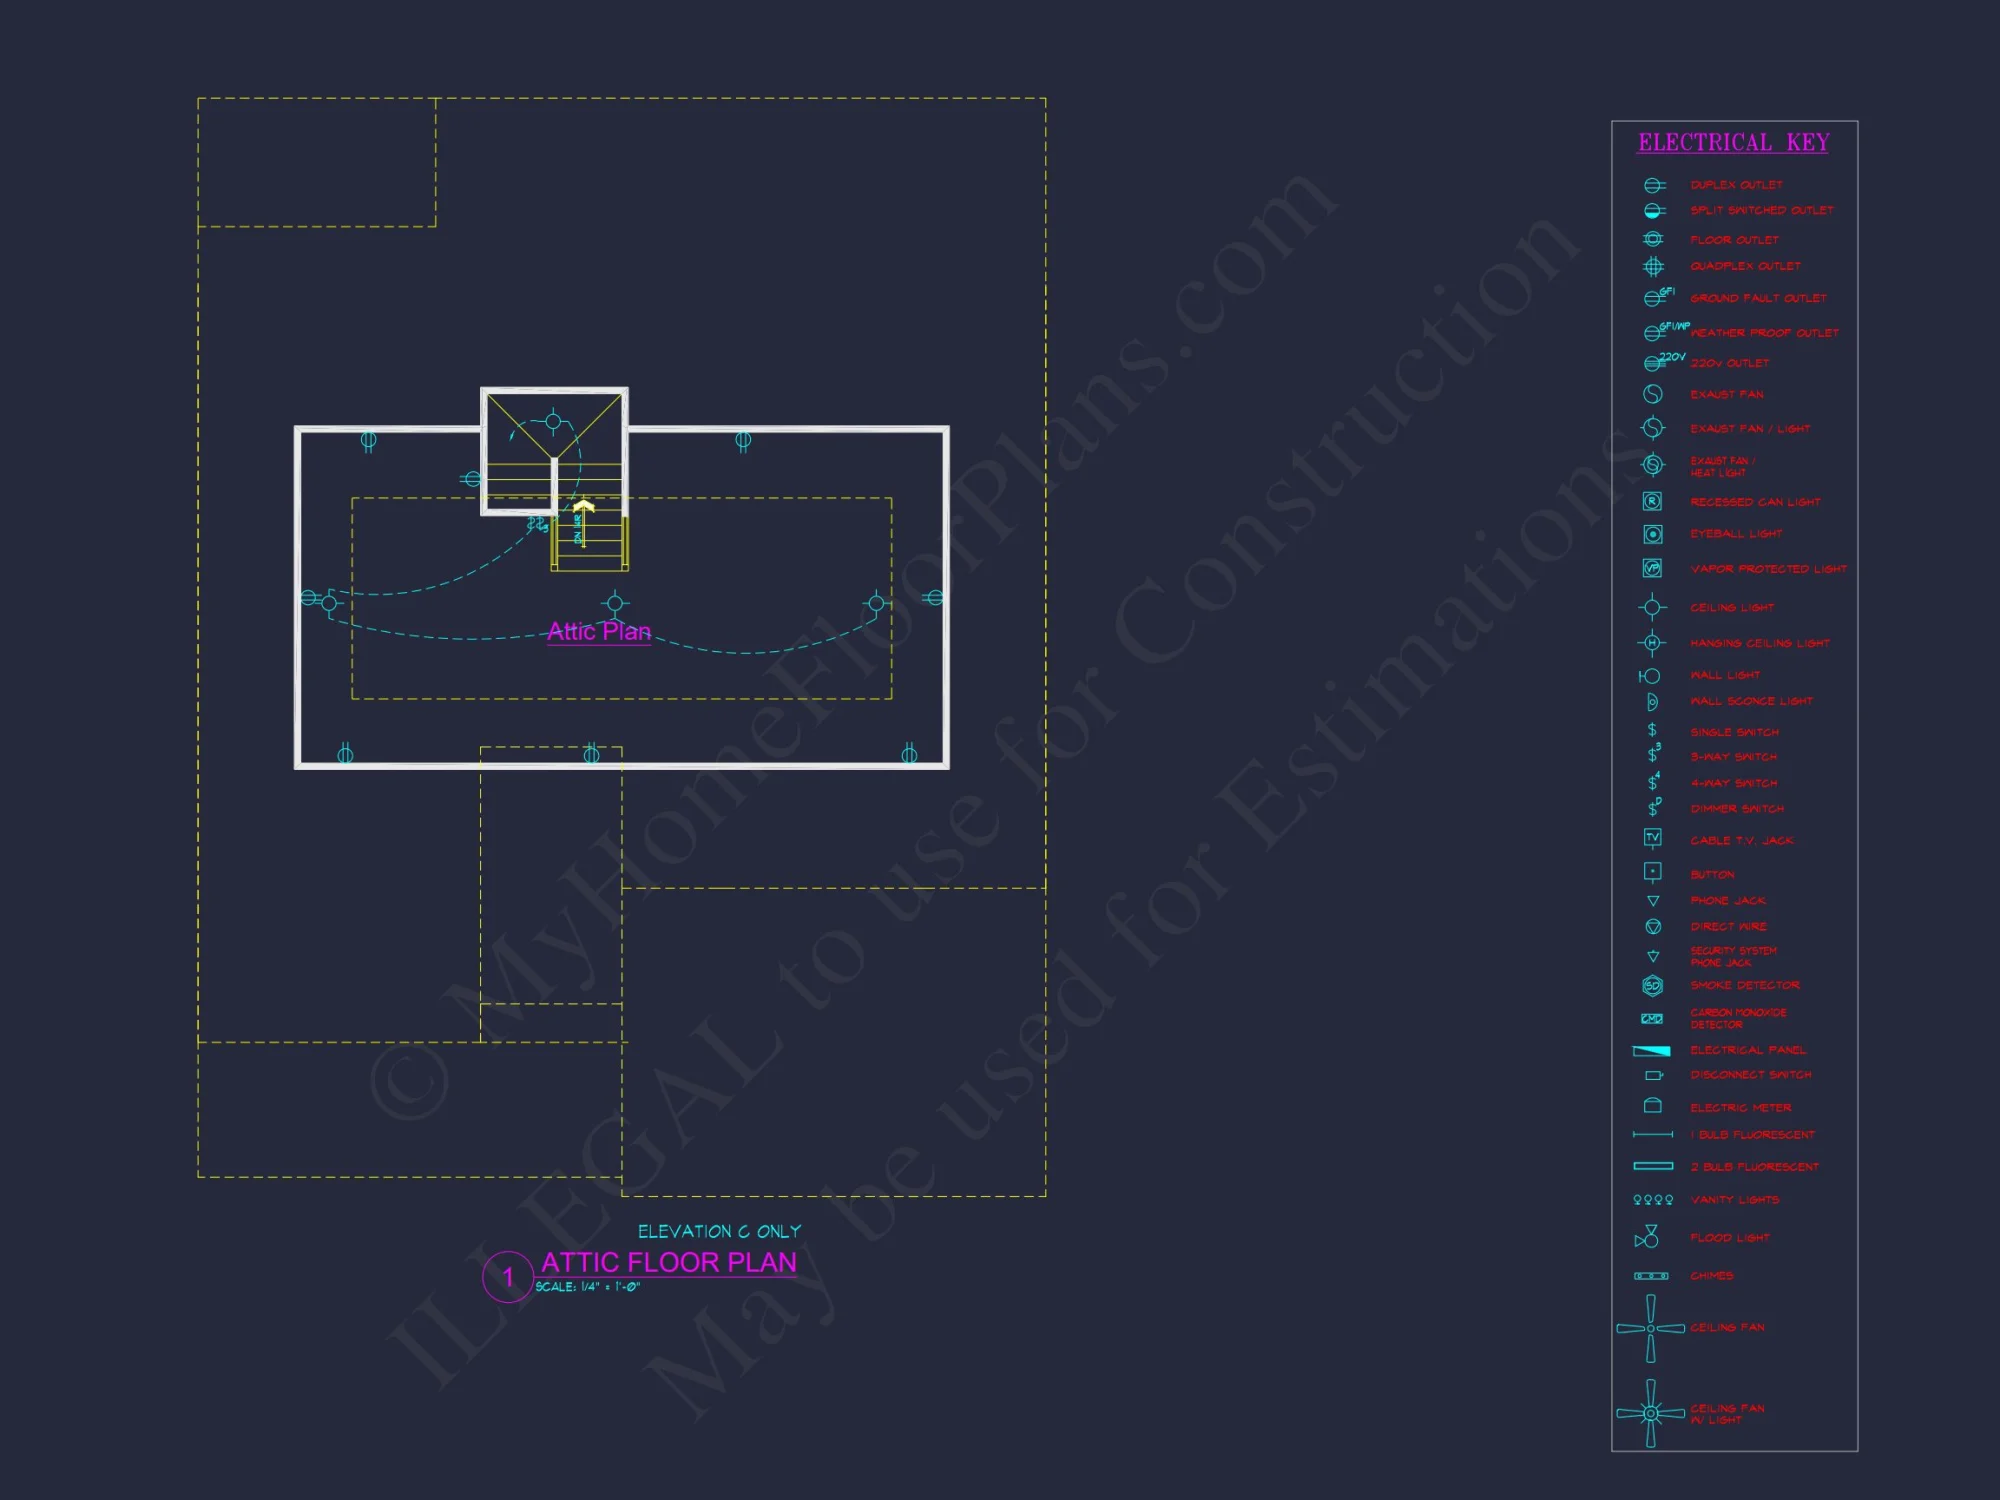Screen dimensions: 2000x1500
Task: Click the Attic Floor Plan title
Action: [668, 1262]
